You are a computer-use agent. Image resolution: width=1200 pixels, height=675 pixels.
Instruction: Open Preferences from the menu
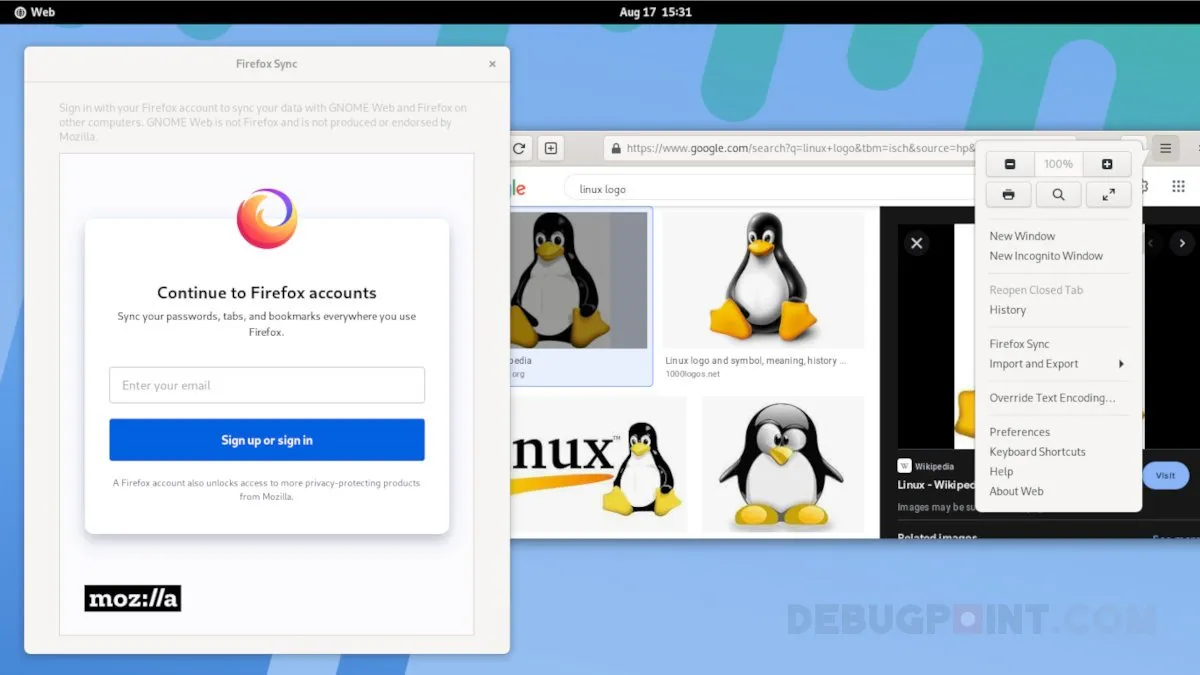(1019, 432)
